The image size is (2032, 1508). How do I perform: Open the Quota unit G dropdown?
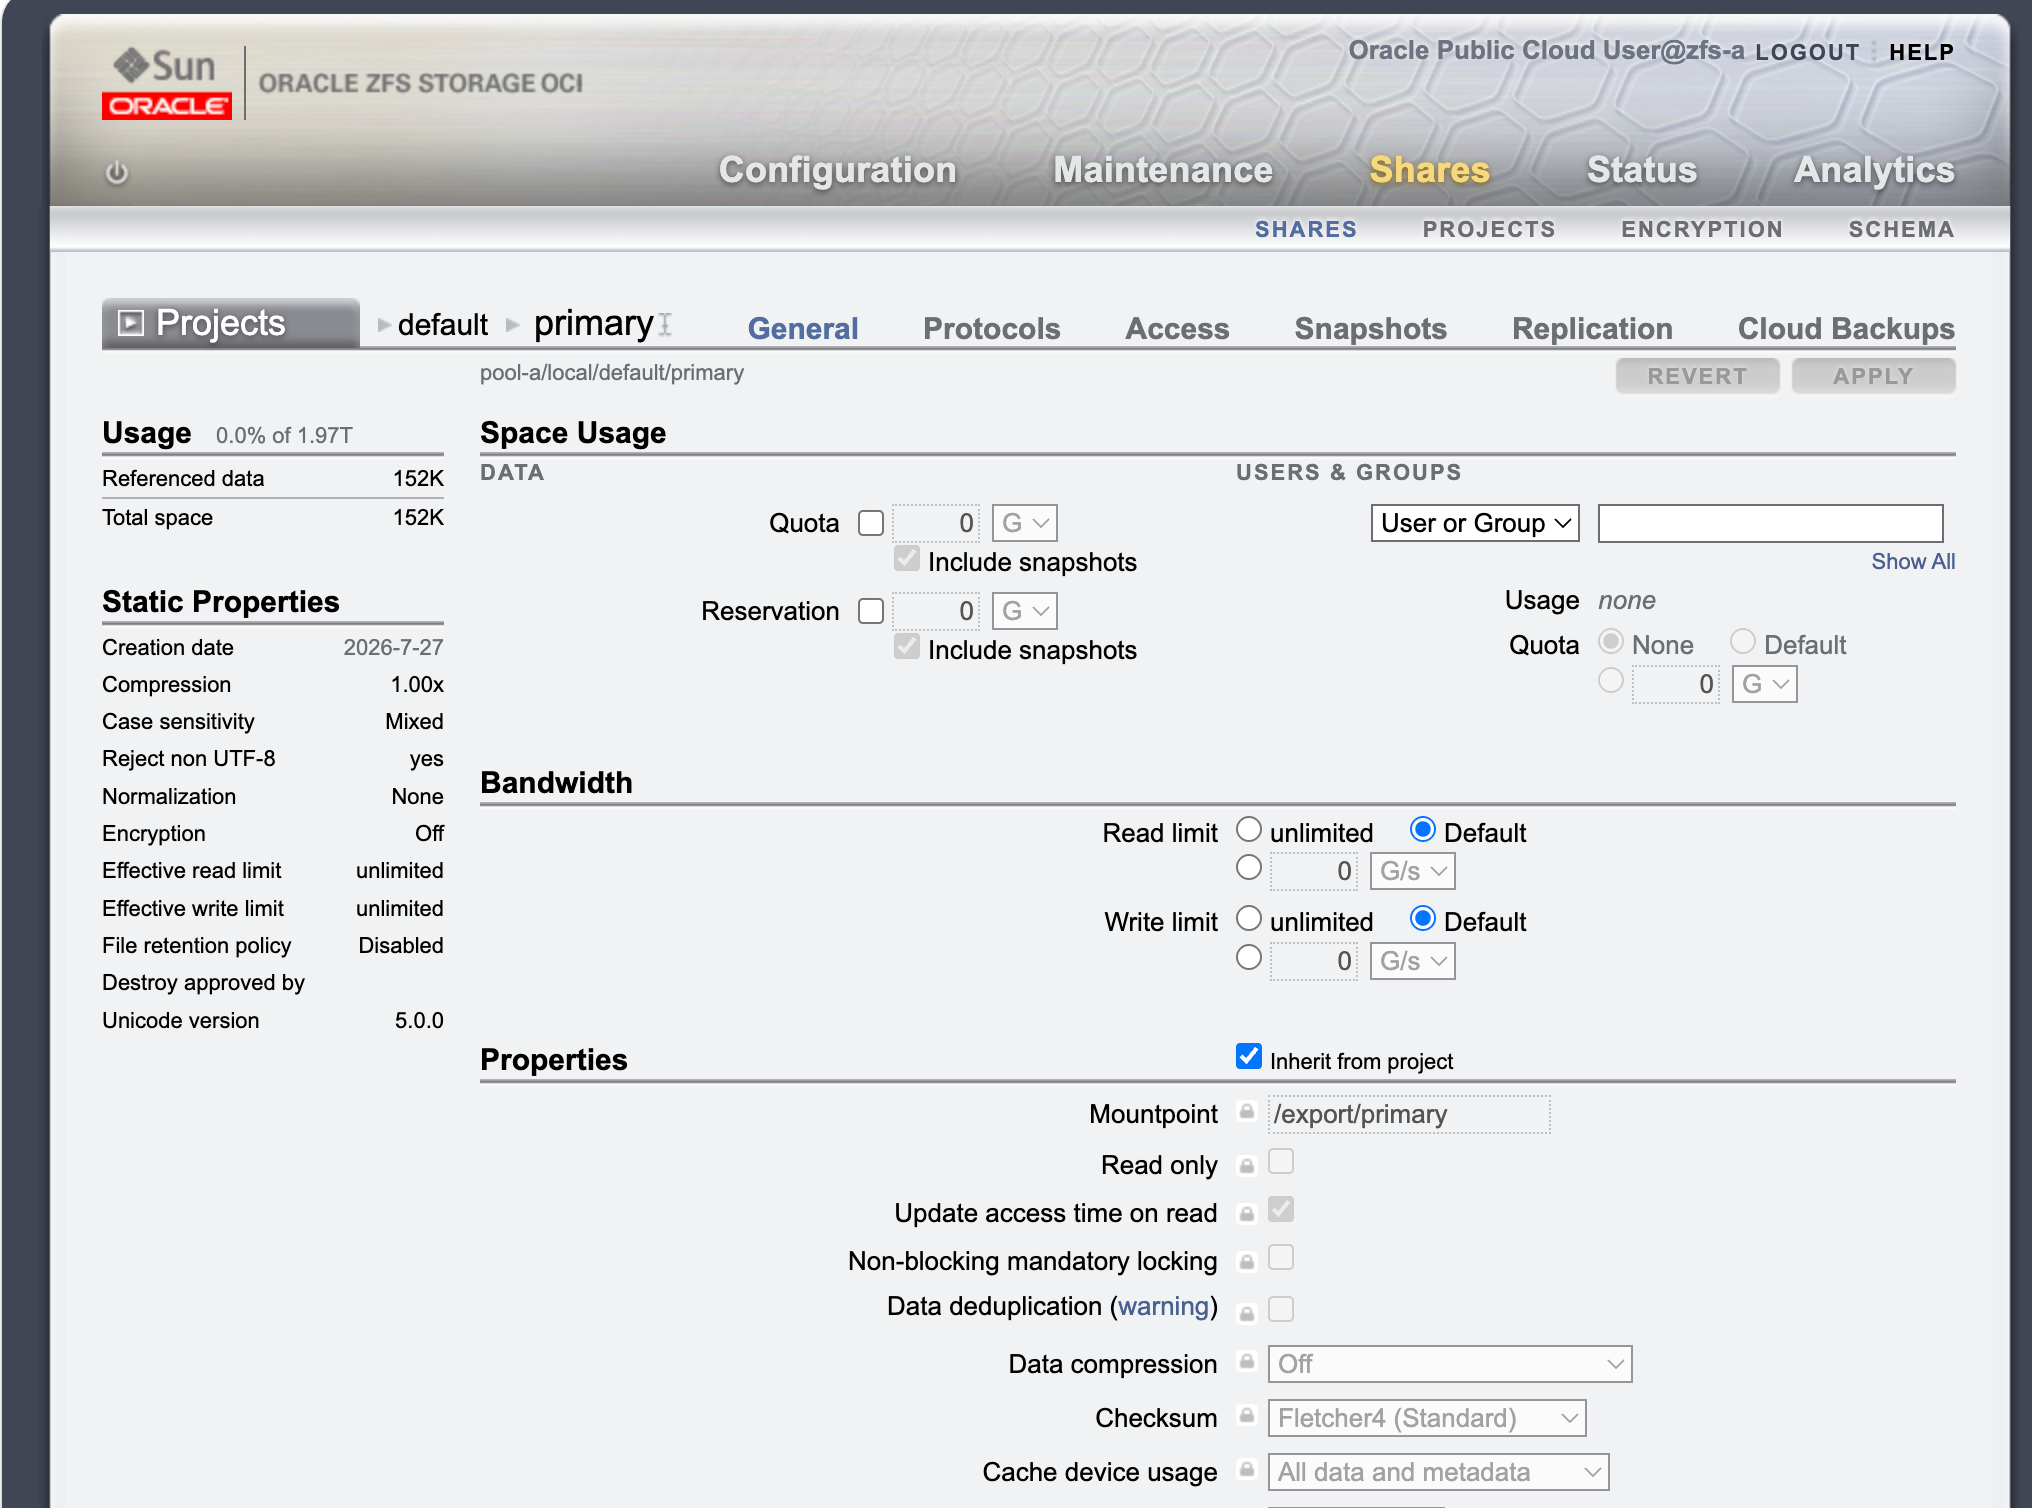click(1025, 523)
